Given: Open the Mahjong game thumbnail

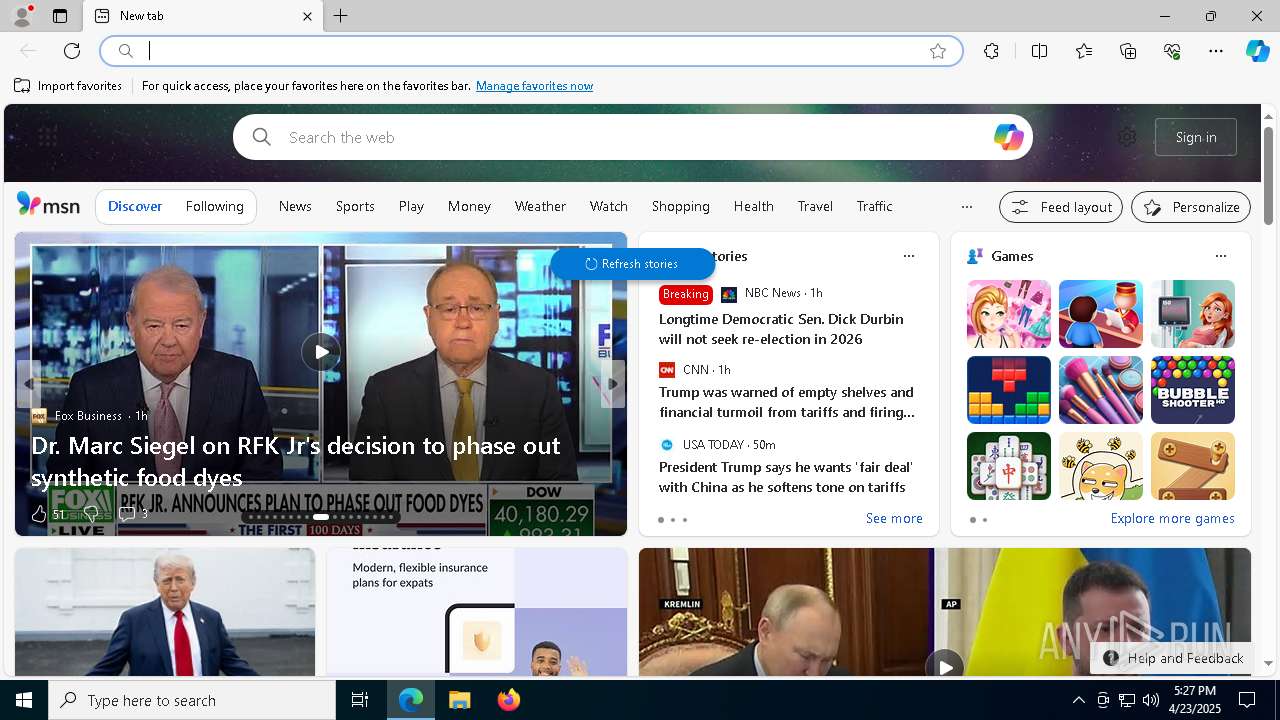Looking at the screenshot, I should (x=1008, y=466).
